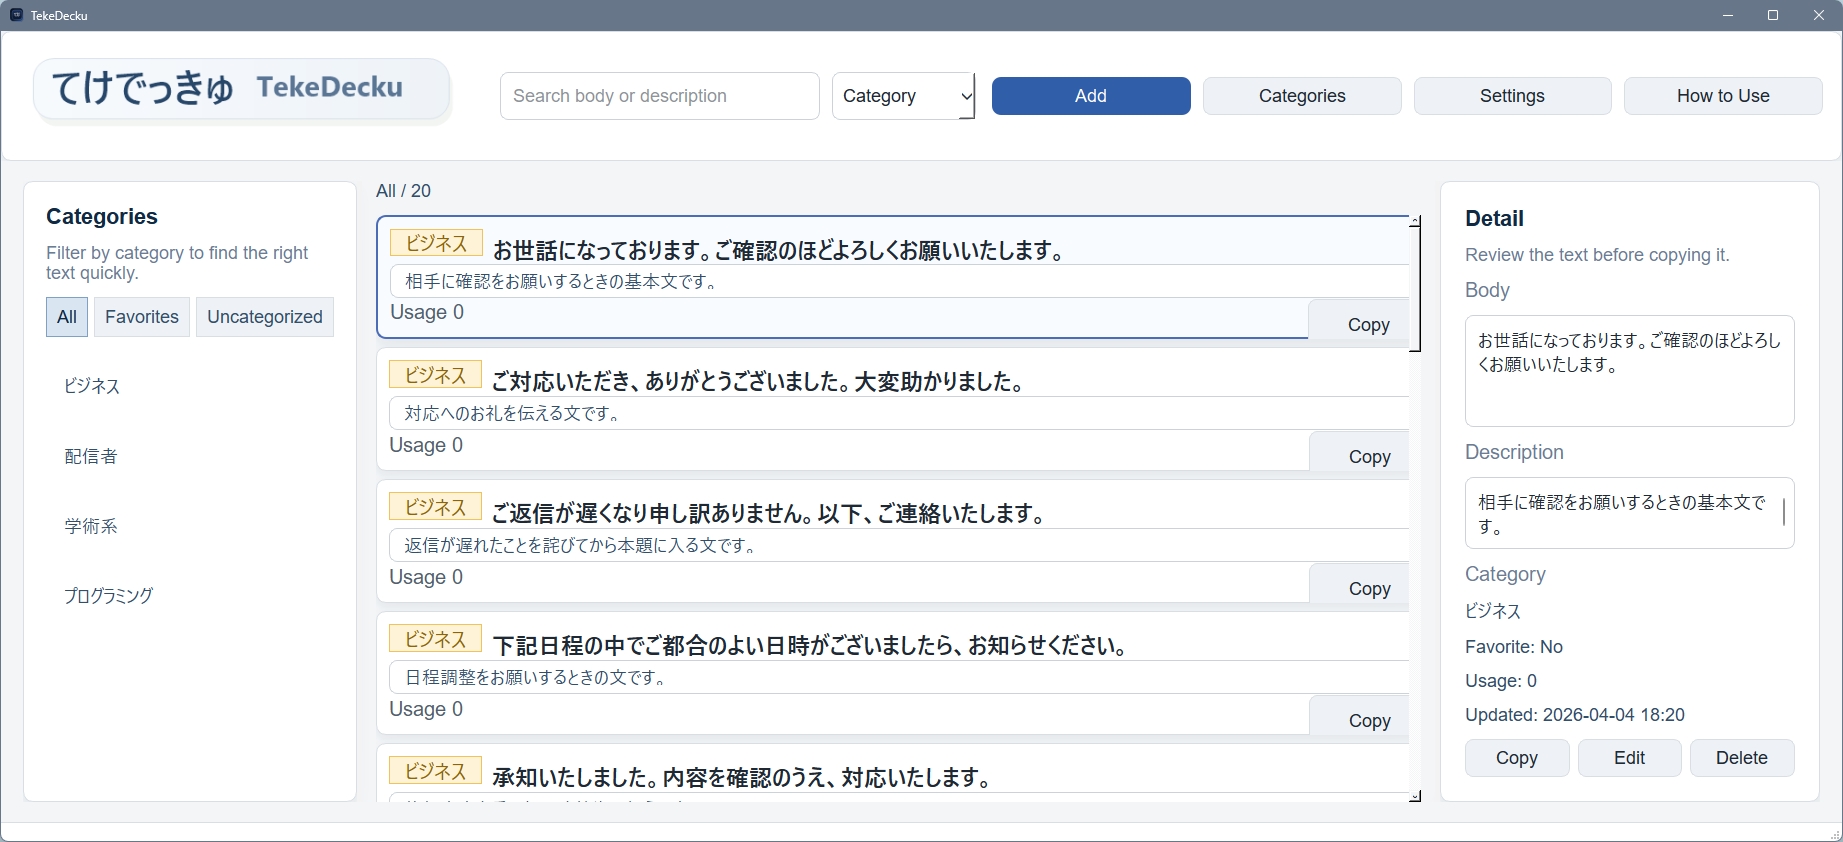Switch to the Favorites filter tab

point(142,317)
